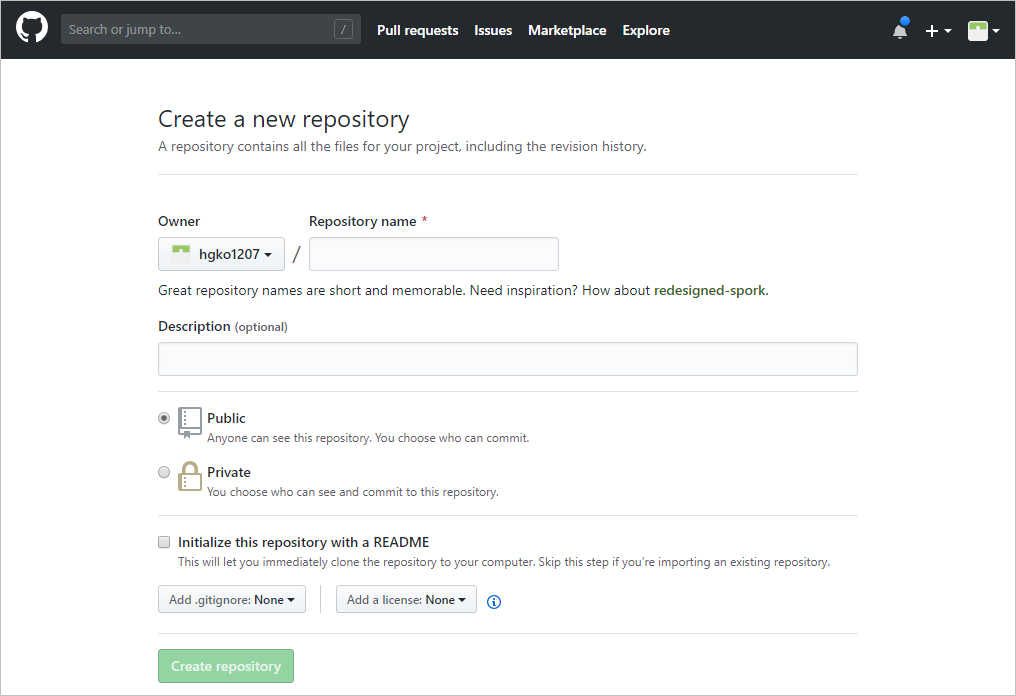Viewport: 1016px width, 696px height.
Task: Check the notifications bell icon
Action: [x=900, y=30]
